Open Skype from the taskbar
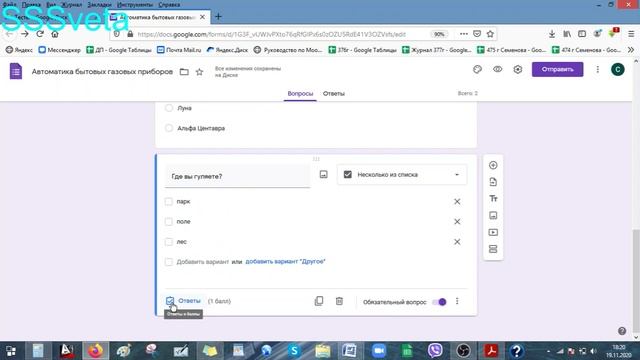This screenshot has width=640, height=360. 294,351
